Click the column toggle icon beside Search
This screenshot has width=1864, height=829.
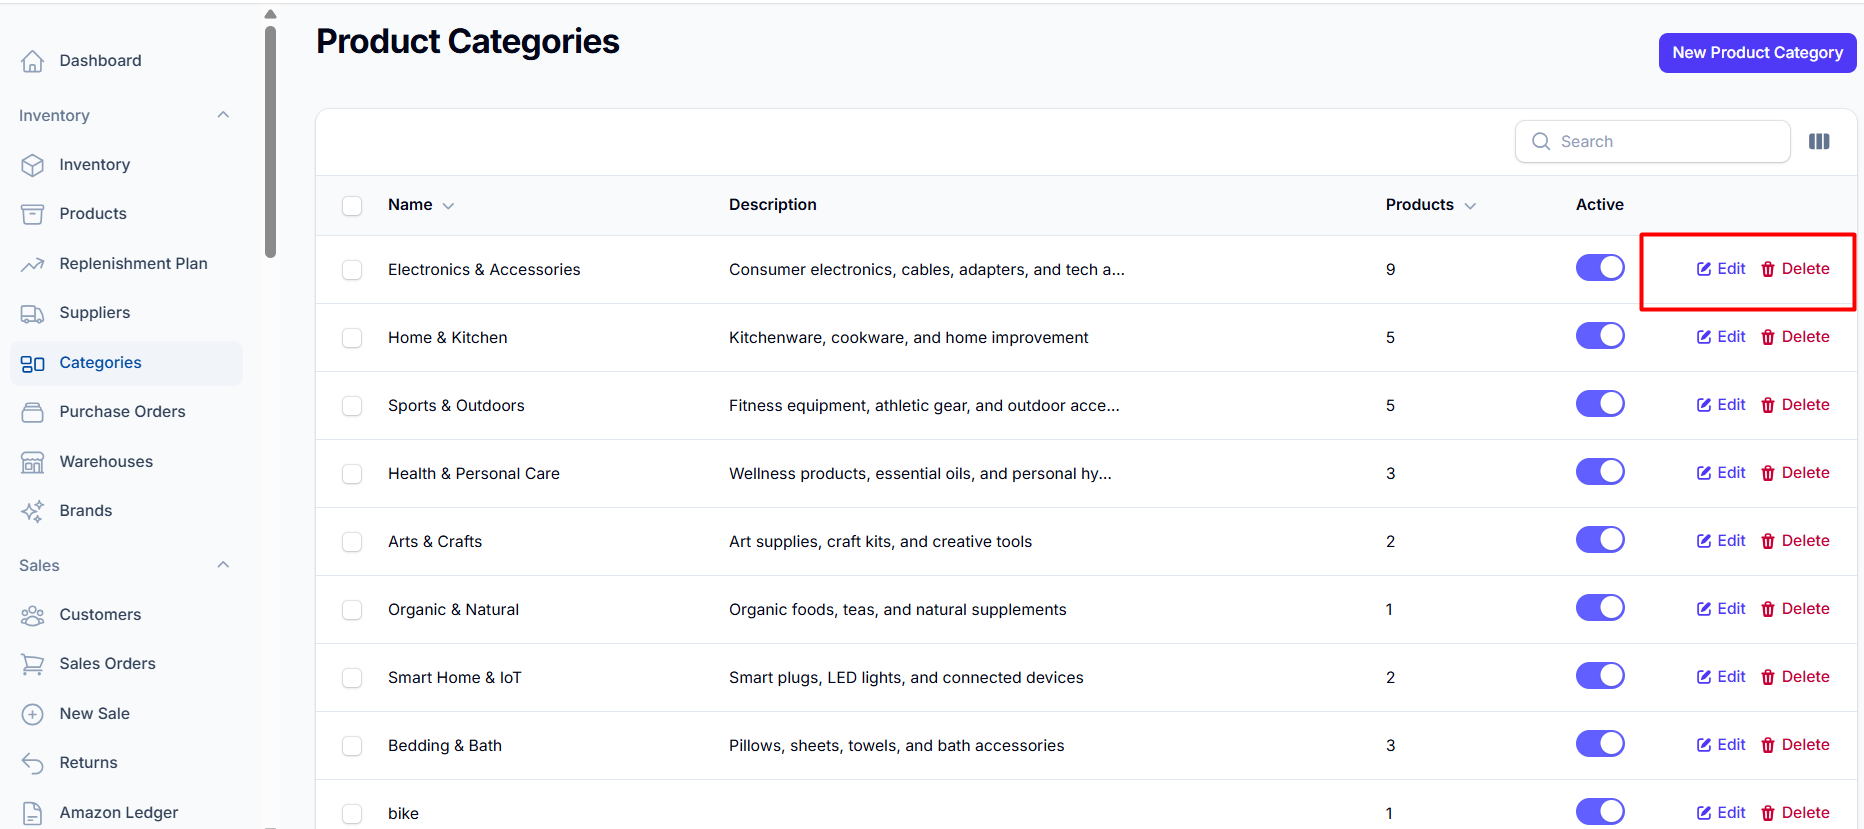click(1819, 142)
